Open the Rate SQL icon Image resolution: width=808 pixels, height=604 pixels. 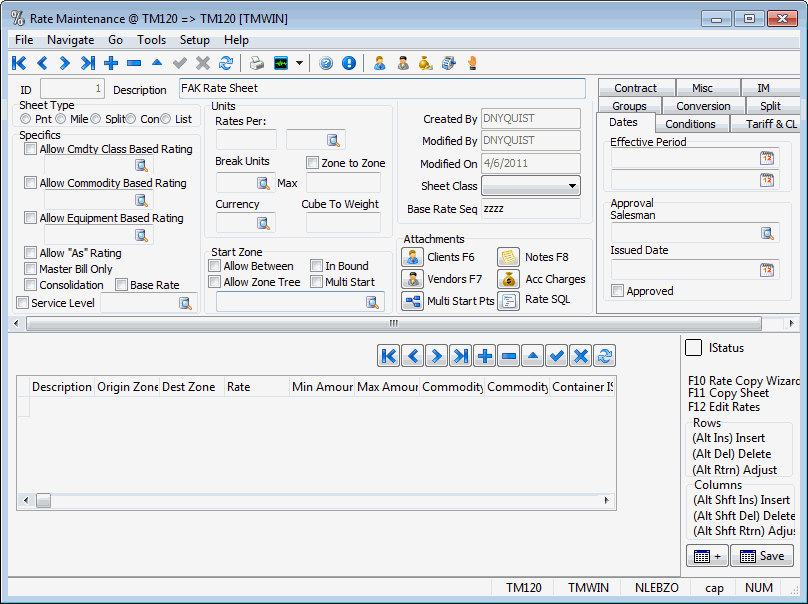pos(509,301)
